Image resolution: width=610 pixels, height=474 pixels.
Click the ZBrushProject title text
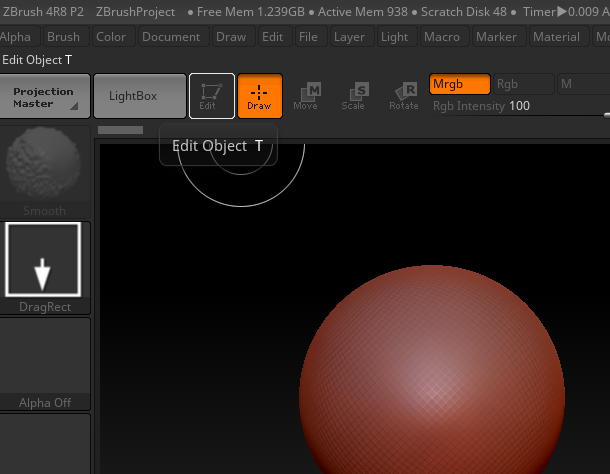(135, 12)
